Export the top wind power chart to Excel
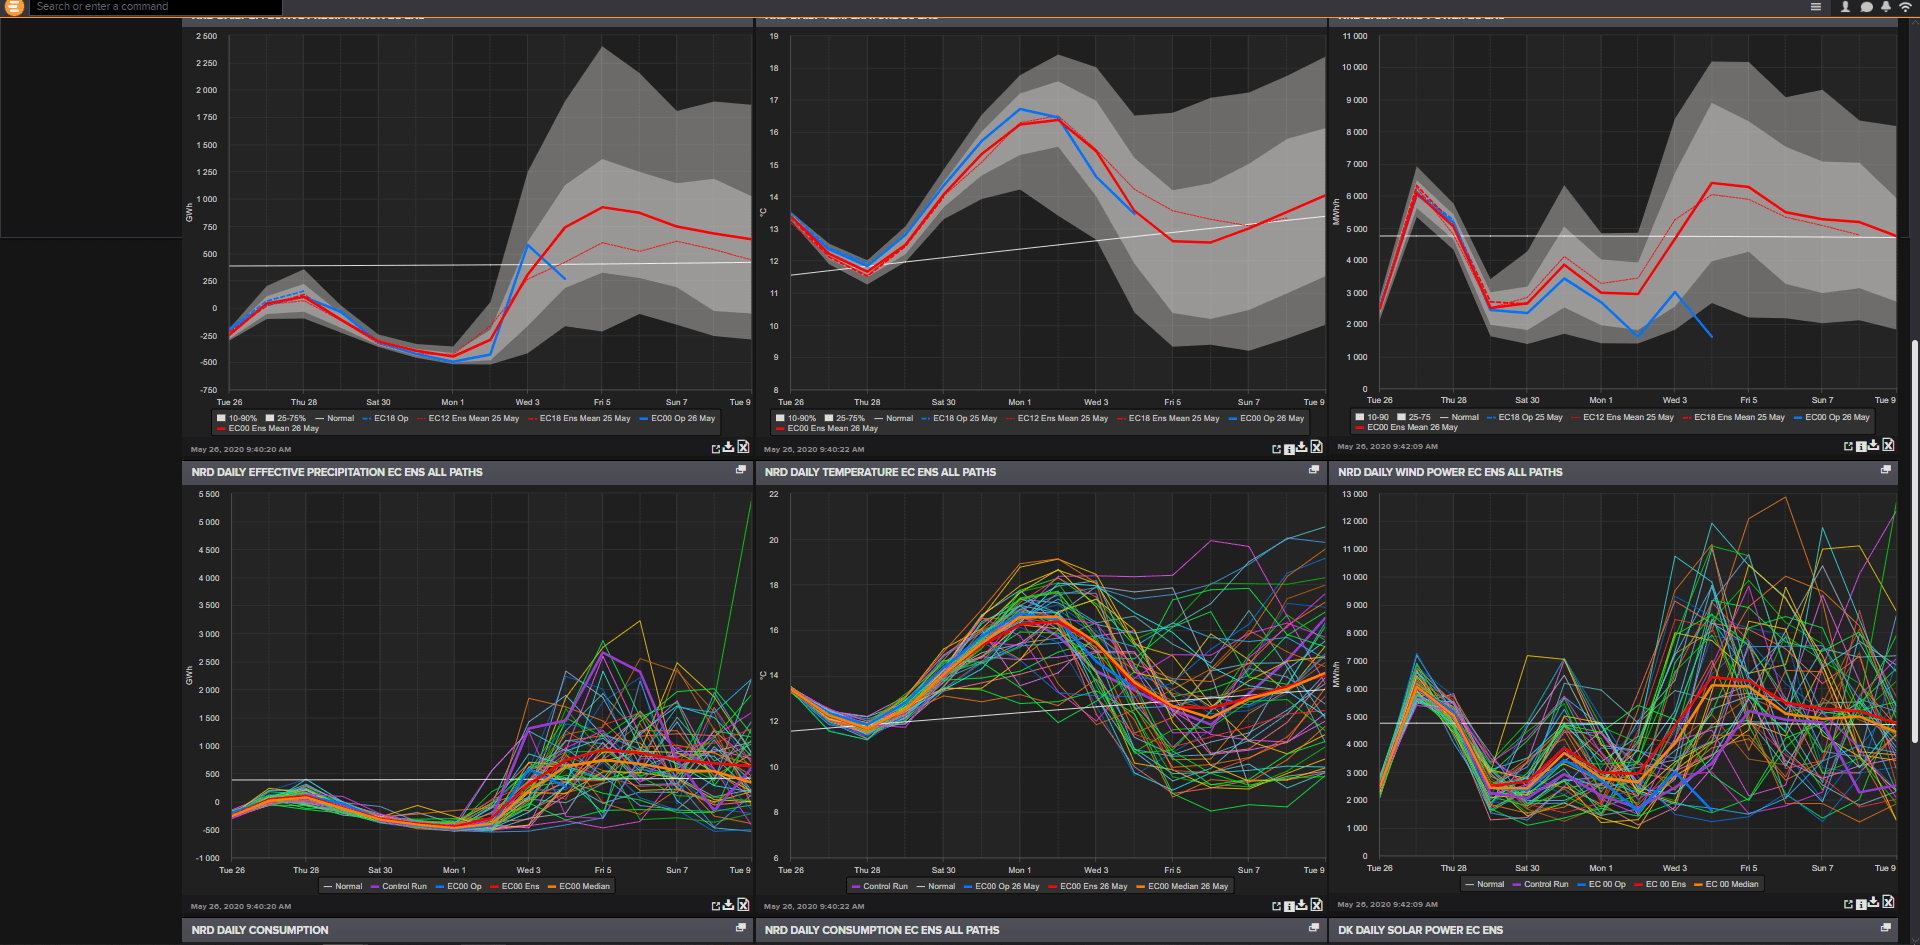 1888,446
